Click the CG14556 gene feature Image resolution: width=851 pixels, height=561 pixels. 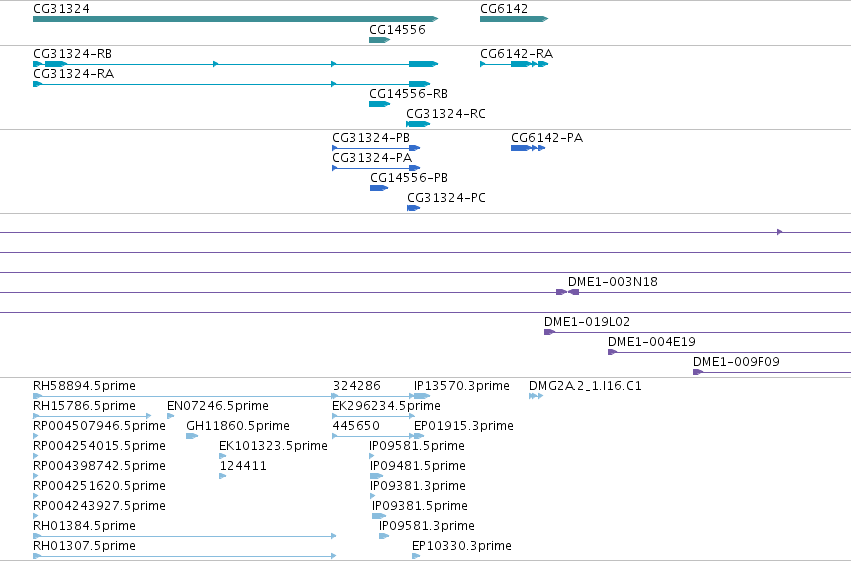379,40
